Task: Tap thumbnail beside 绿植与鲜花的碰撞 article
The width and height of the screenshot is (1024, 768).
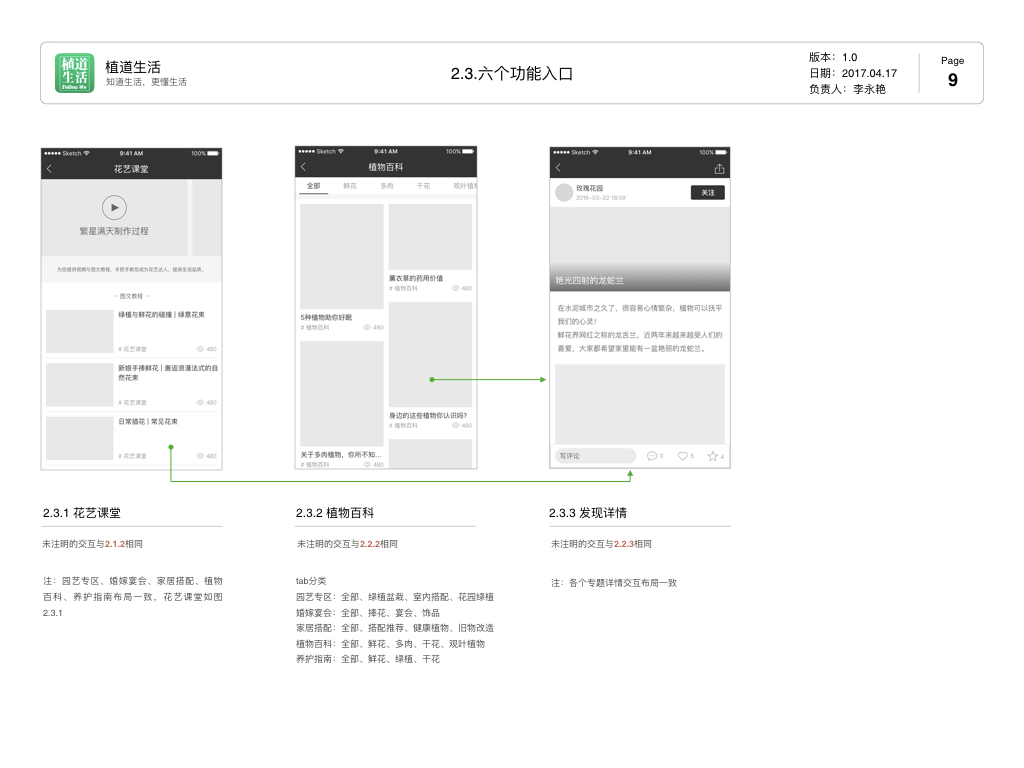Action: point(80,331)
